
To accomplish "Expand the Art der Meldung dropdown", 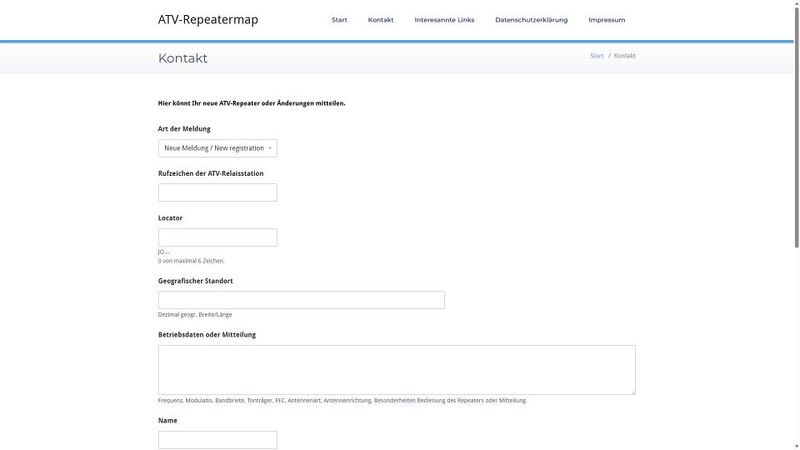I will pyautogui.click(x=217, y=148).
